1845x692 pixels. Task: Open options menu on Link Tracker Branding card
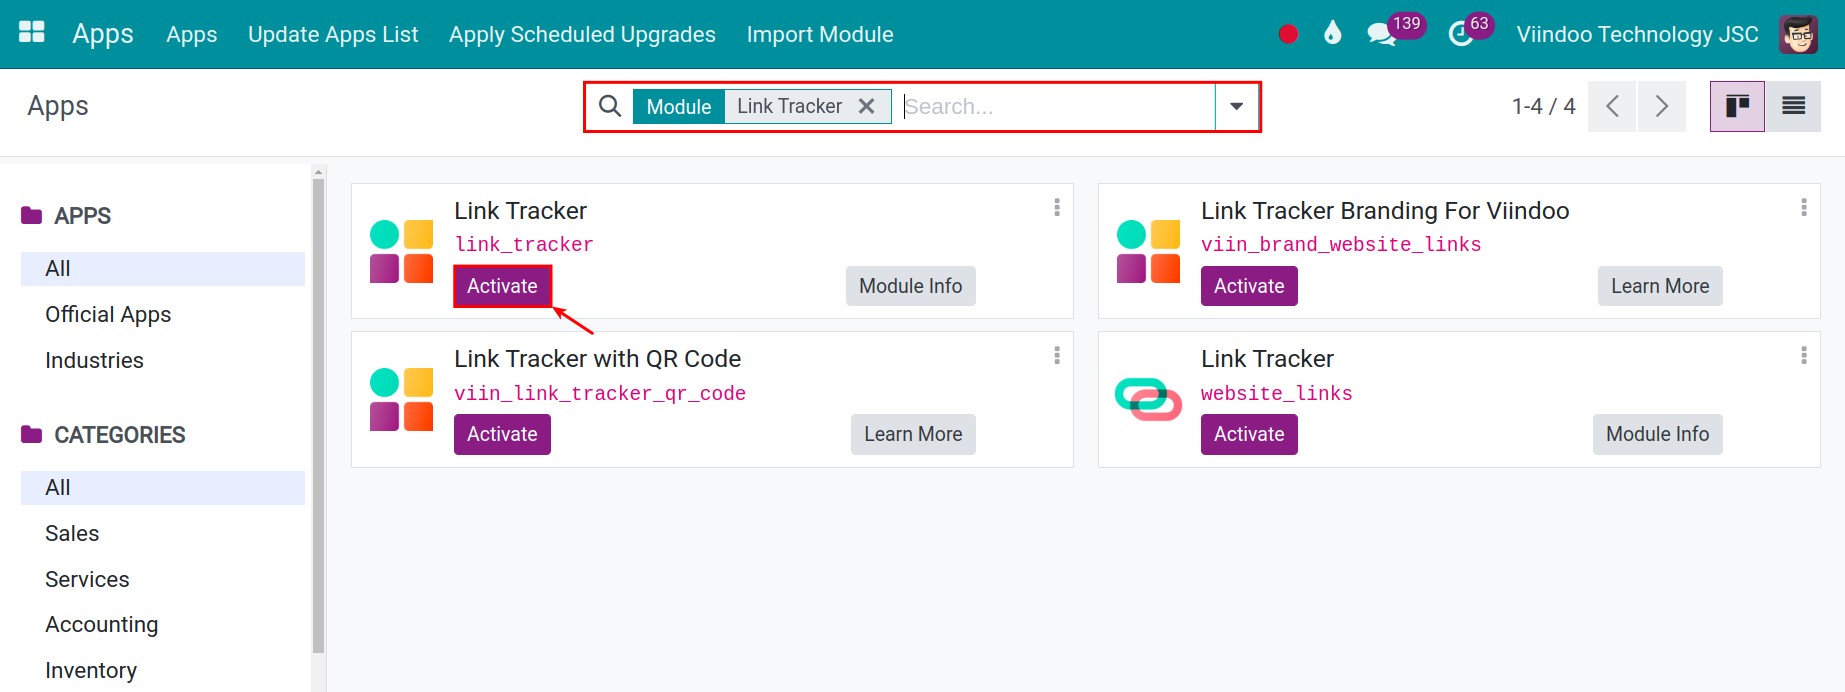1803,207
